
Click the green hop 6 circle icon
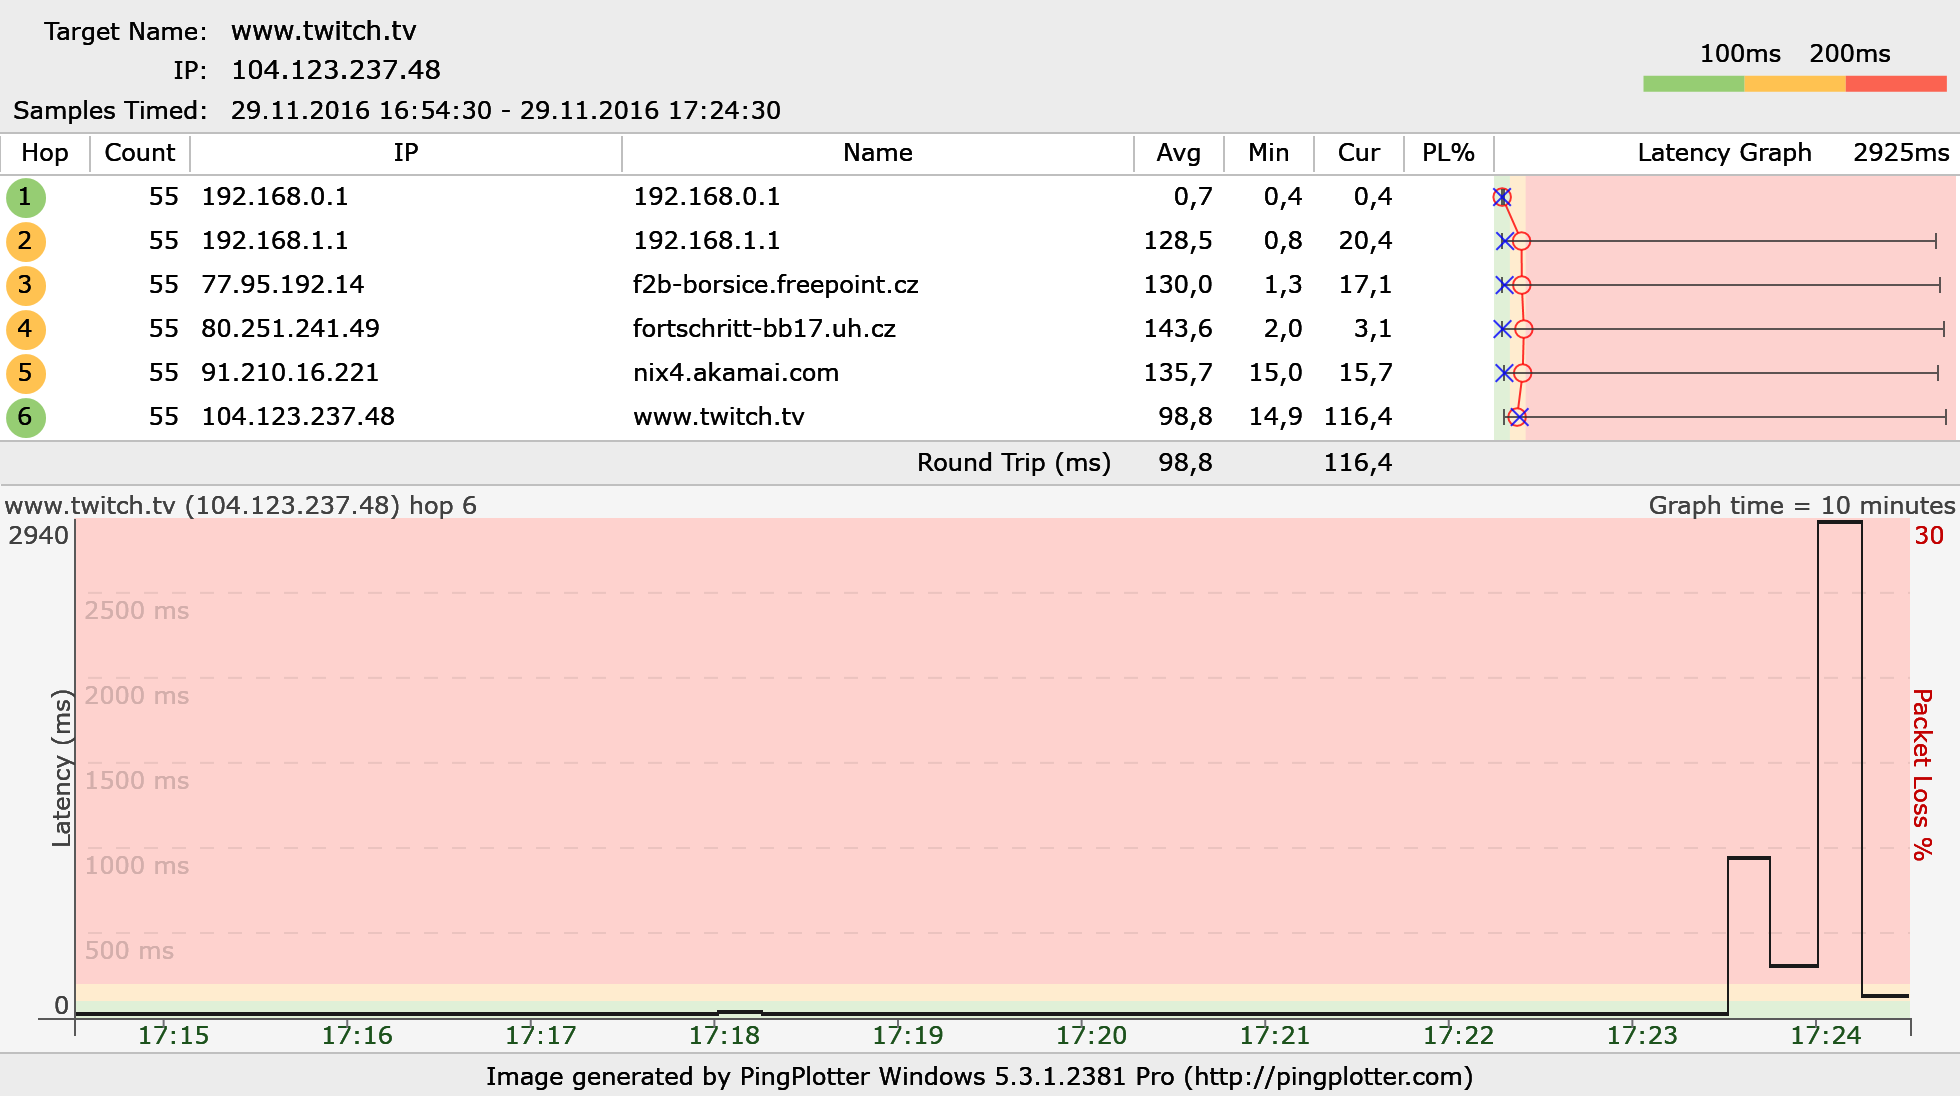pos(26,417)
